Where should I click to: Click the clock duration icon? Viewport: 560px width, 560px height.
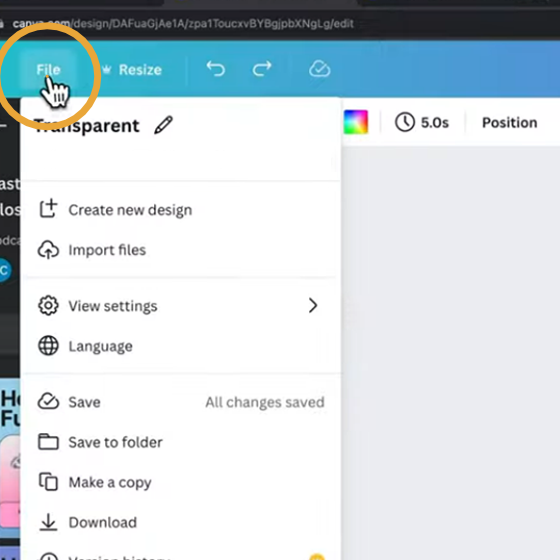[405, 122]
